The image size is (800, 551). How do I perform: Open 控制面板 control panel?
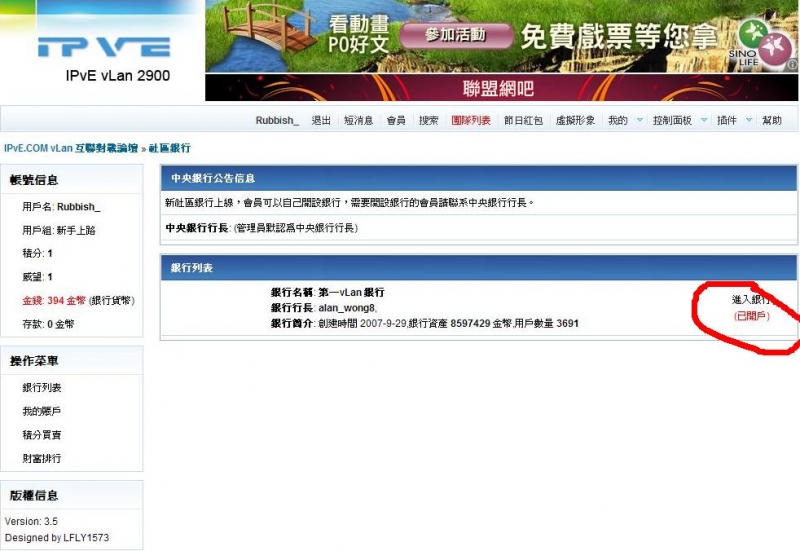pyautogui.click(x=672, y=120)
